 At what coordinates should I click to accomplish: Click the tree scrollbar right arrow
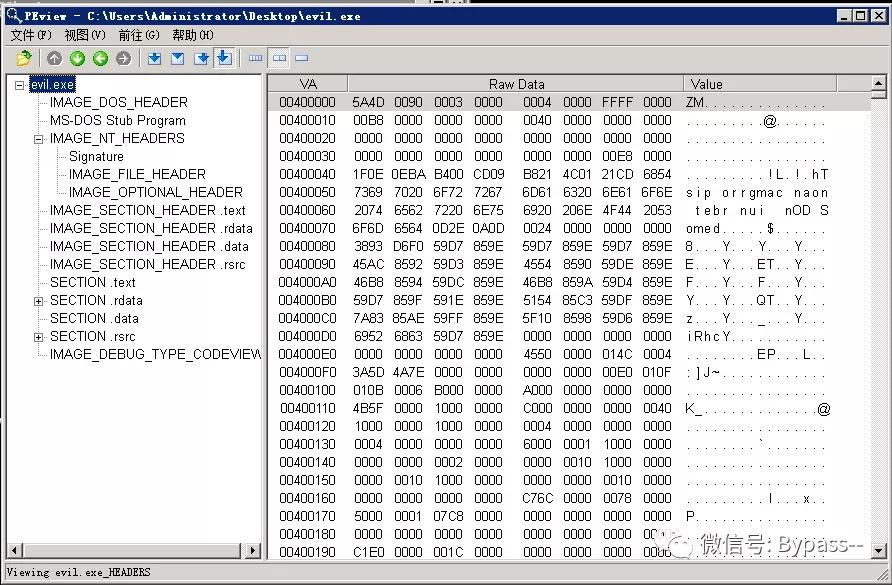point(252,550)
